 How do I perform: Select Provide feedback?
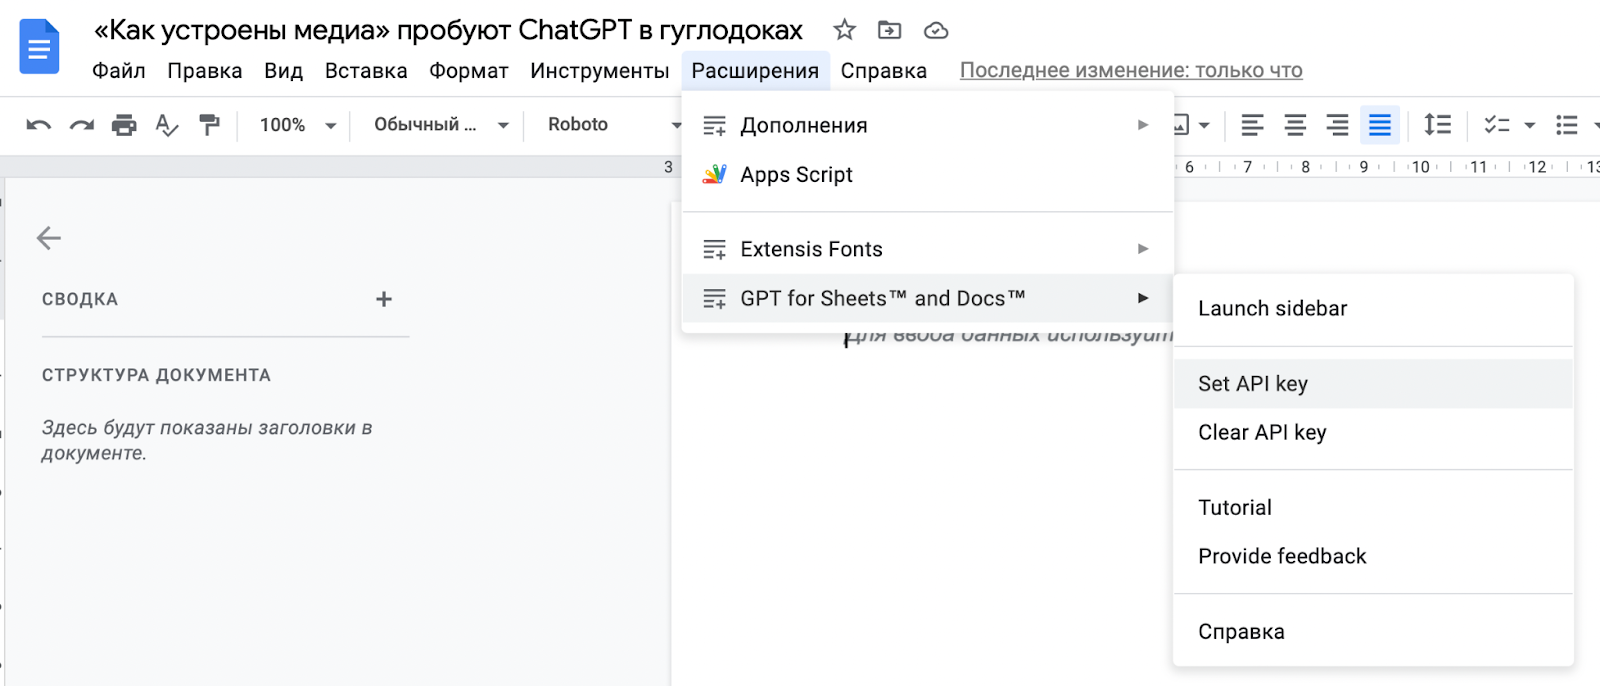point(1373,557)
